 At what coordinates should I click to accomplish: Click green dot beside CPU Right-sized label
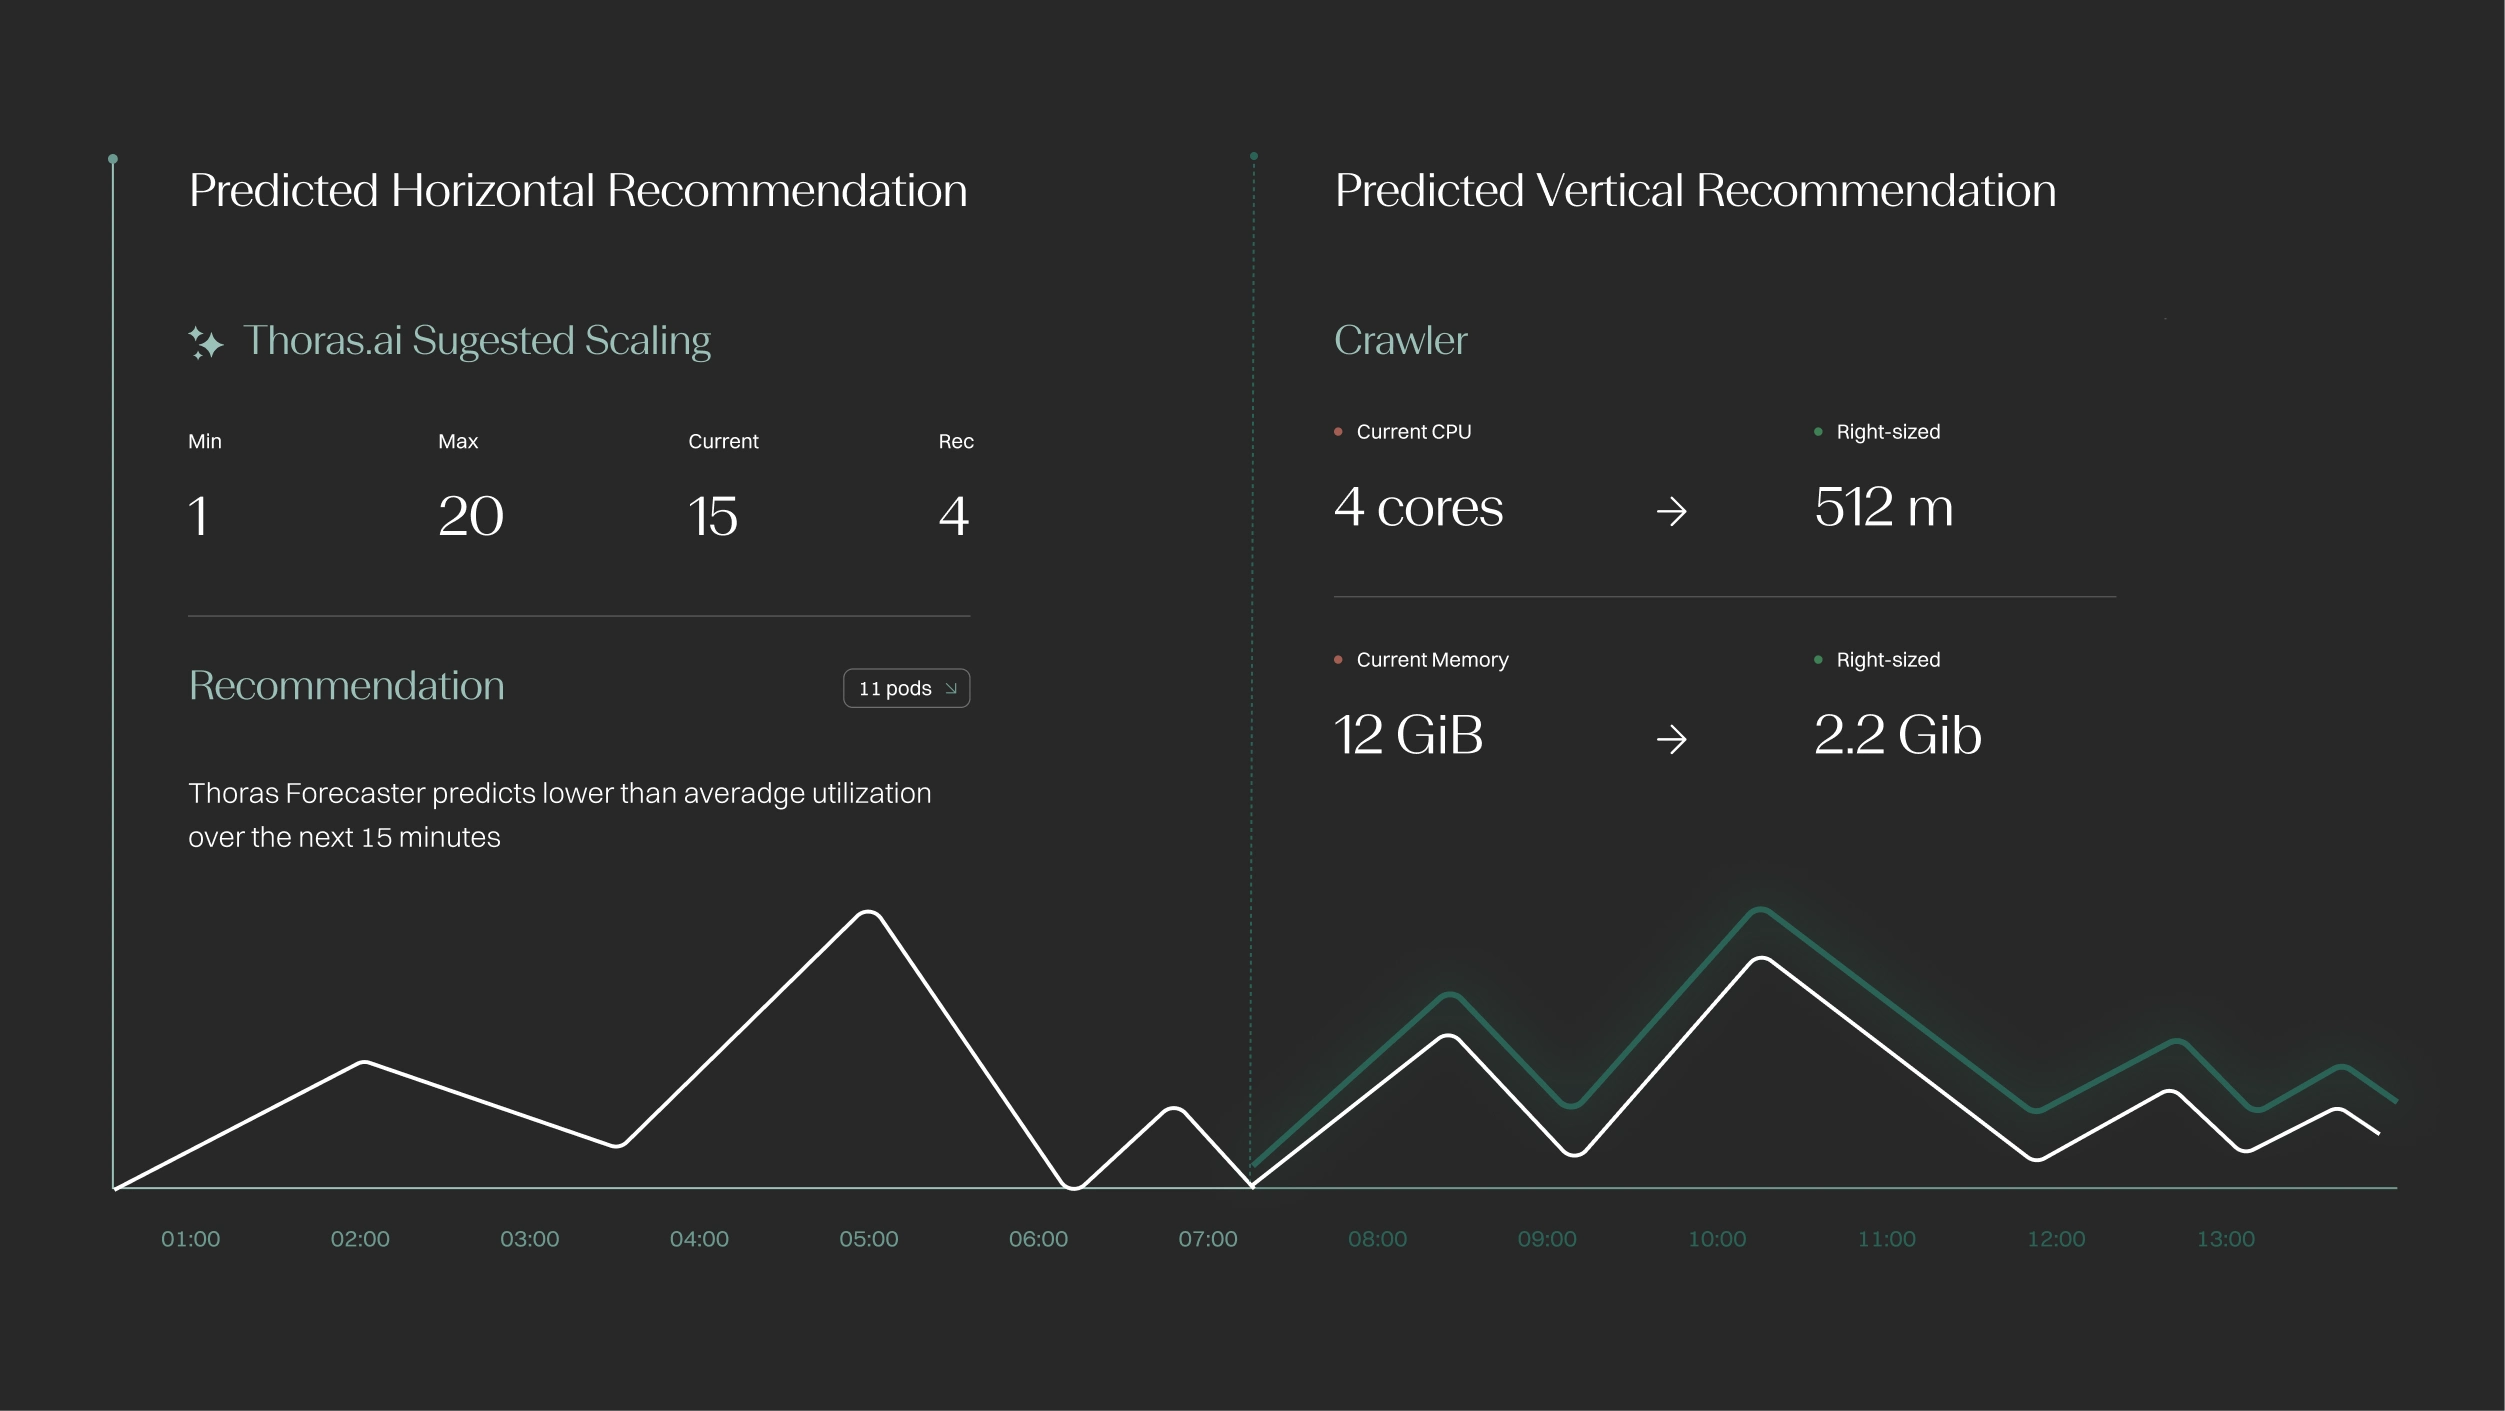(1818, 432)
